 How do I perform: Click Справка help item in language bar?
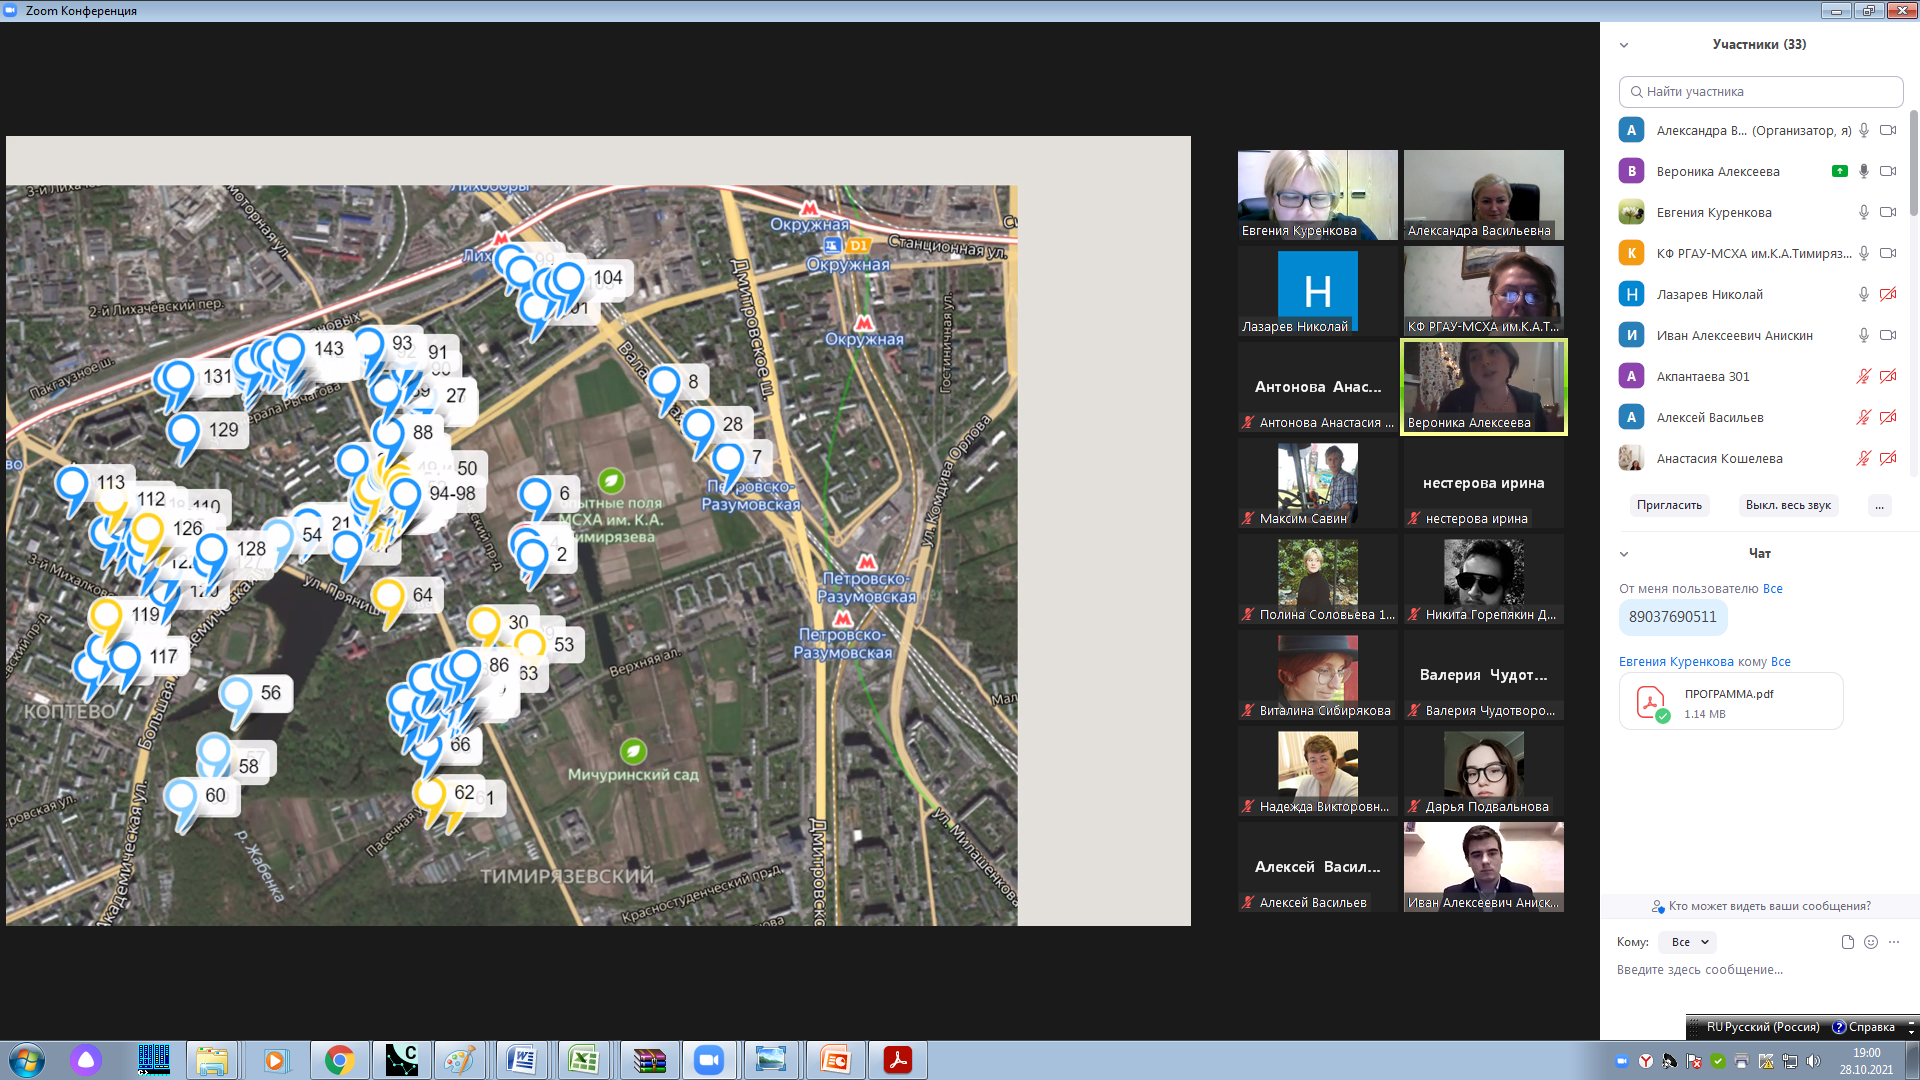click(1864, 1027)
